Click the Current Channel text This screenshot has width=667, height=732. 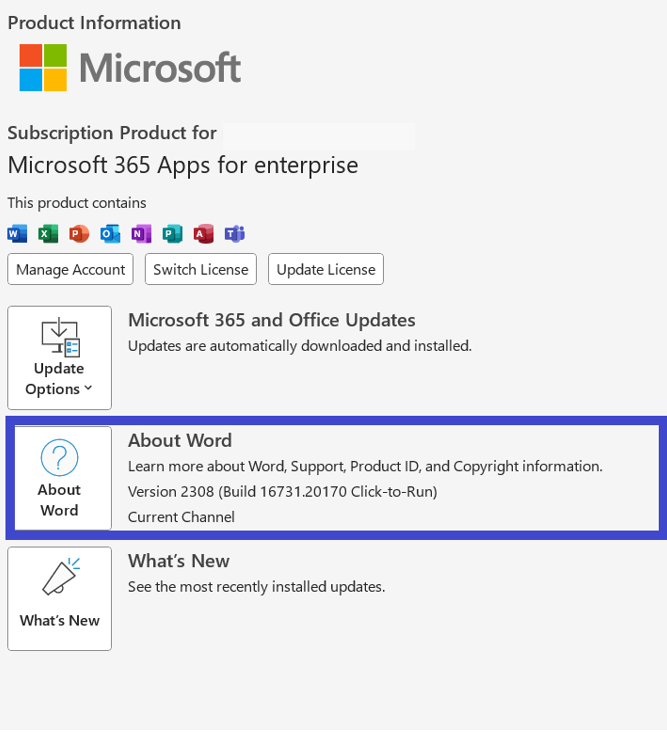181,517
